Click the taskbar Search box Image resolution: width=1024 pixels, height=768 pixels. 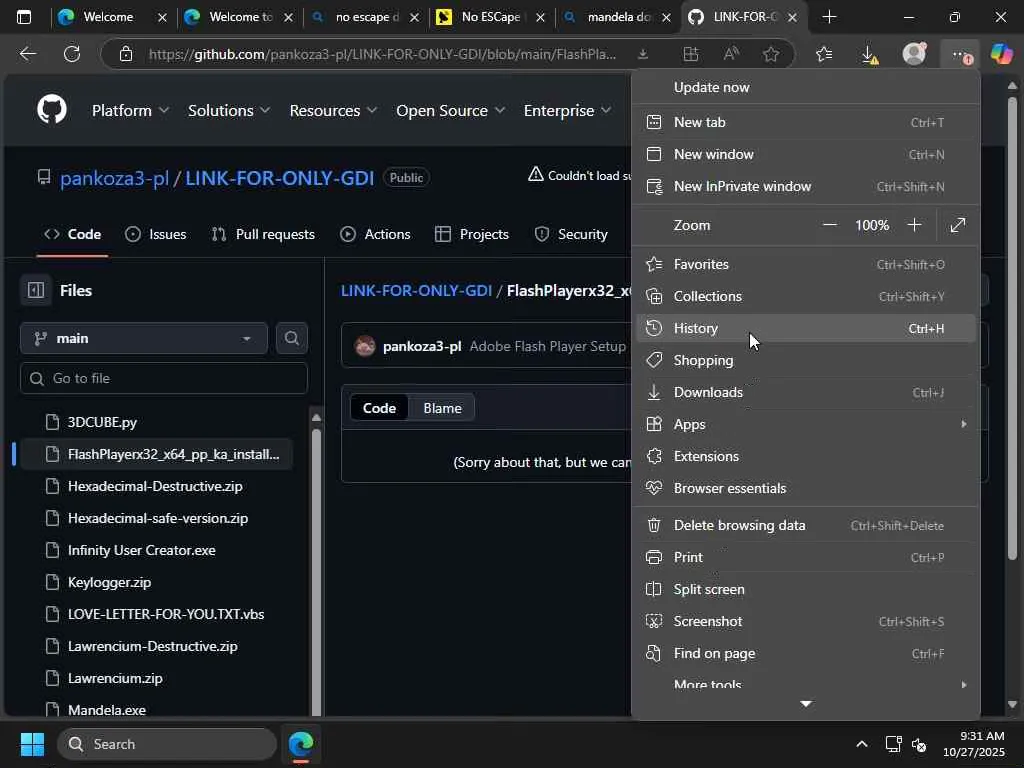pyautogui.click(x=167, y=744)
